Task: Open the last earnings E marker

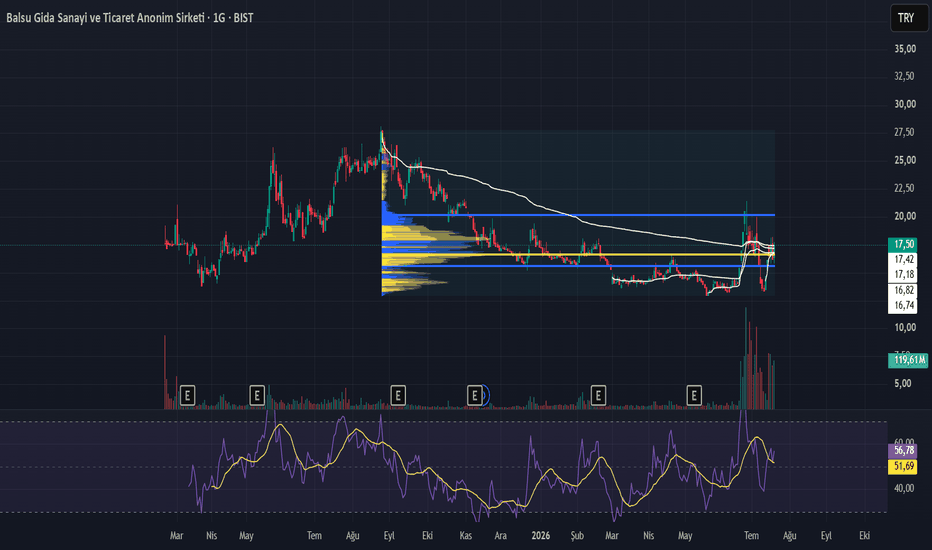Action: click(x=694, y=395)
